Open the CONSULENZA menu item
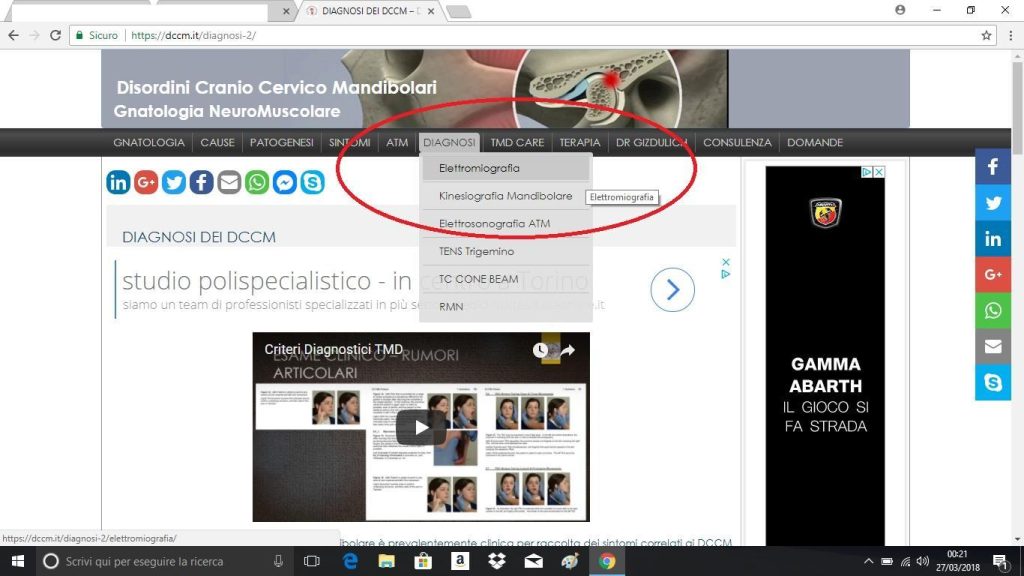The height and width of the screenshot is (576, 1024). pos(737,142)
